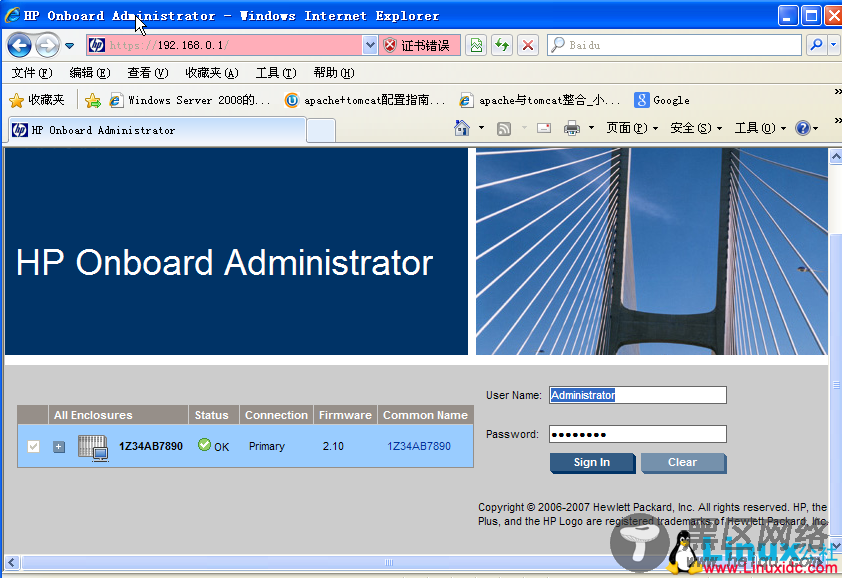Screen dimensions: 842x578
Task: Click the Status column header
Action: click(x=214, y=415)
